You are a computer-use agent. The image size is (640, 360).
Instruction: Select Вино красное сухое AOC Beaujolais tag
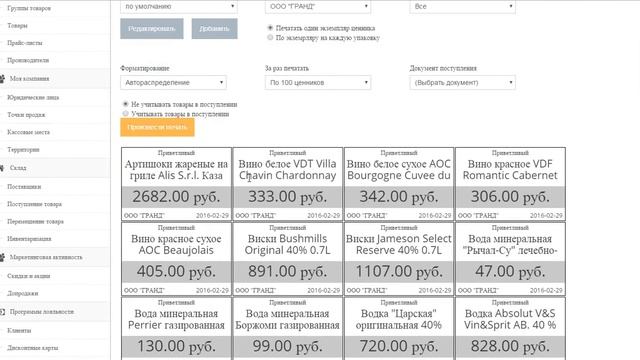click(176, 259)
